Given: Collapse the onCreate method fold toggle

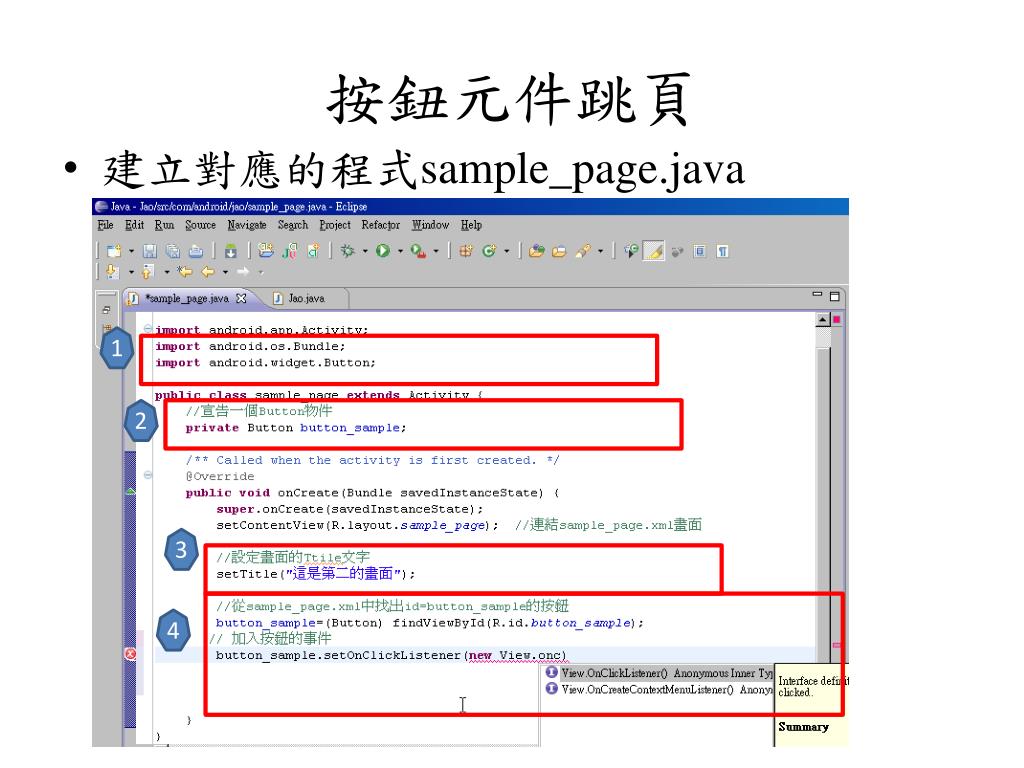Looking at the screenshot, I should 148,475.
